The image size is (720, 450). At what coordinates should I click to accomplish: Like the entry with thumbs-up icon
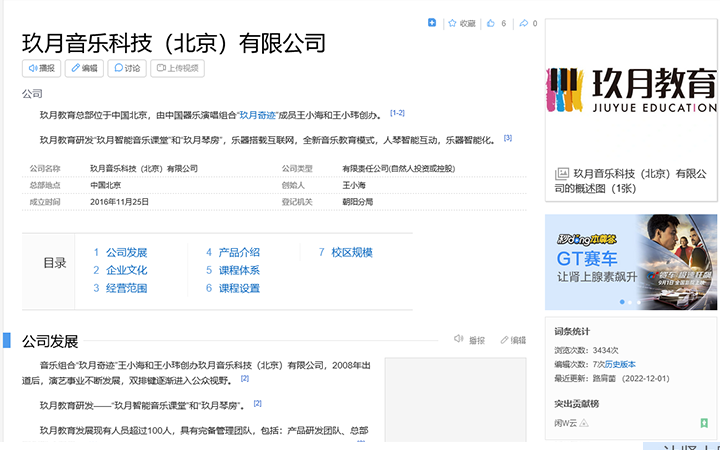point(491,23)
